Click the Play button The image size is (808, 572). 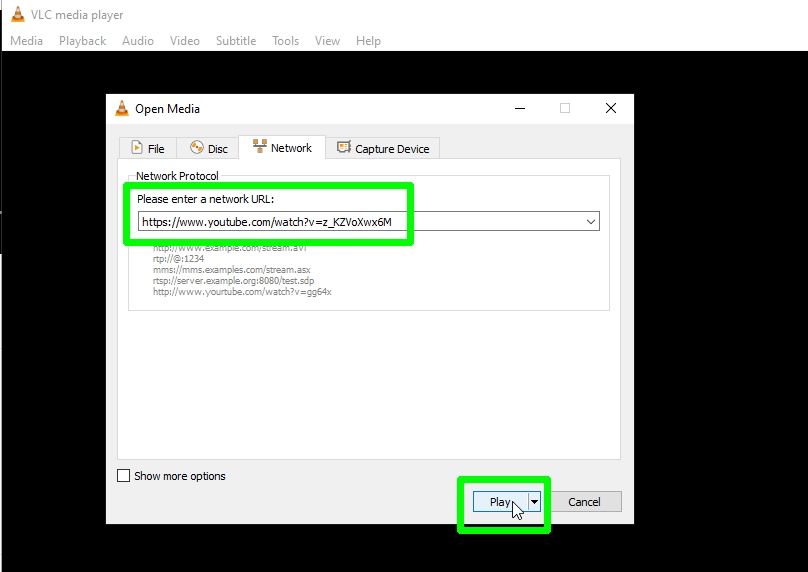(x=500, y=502)
